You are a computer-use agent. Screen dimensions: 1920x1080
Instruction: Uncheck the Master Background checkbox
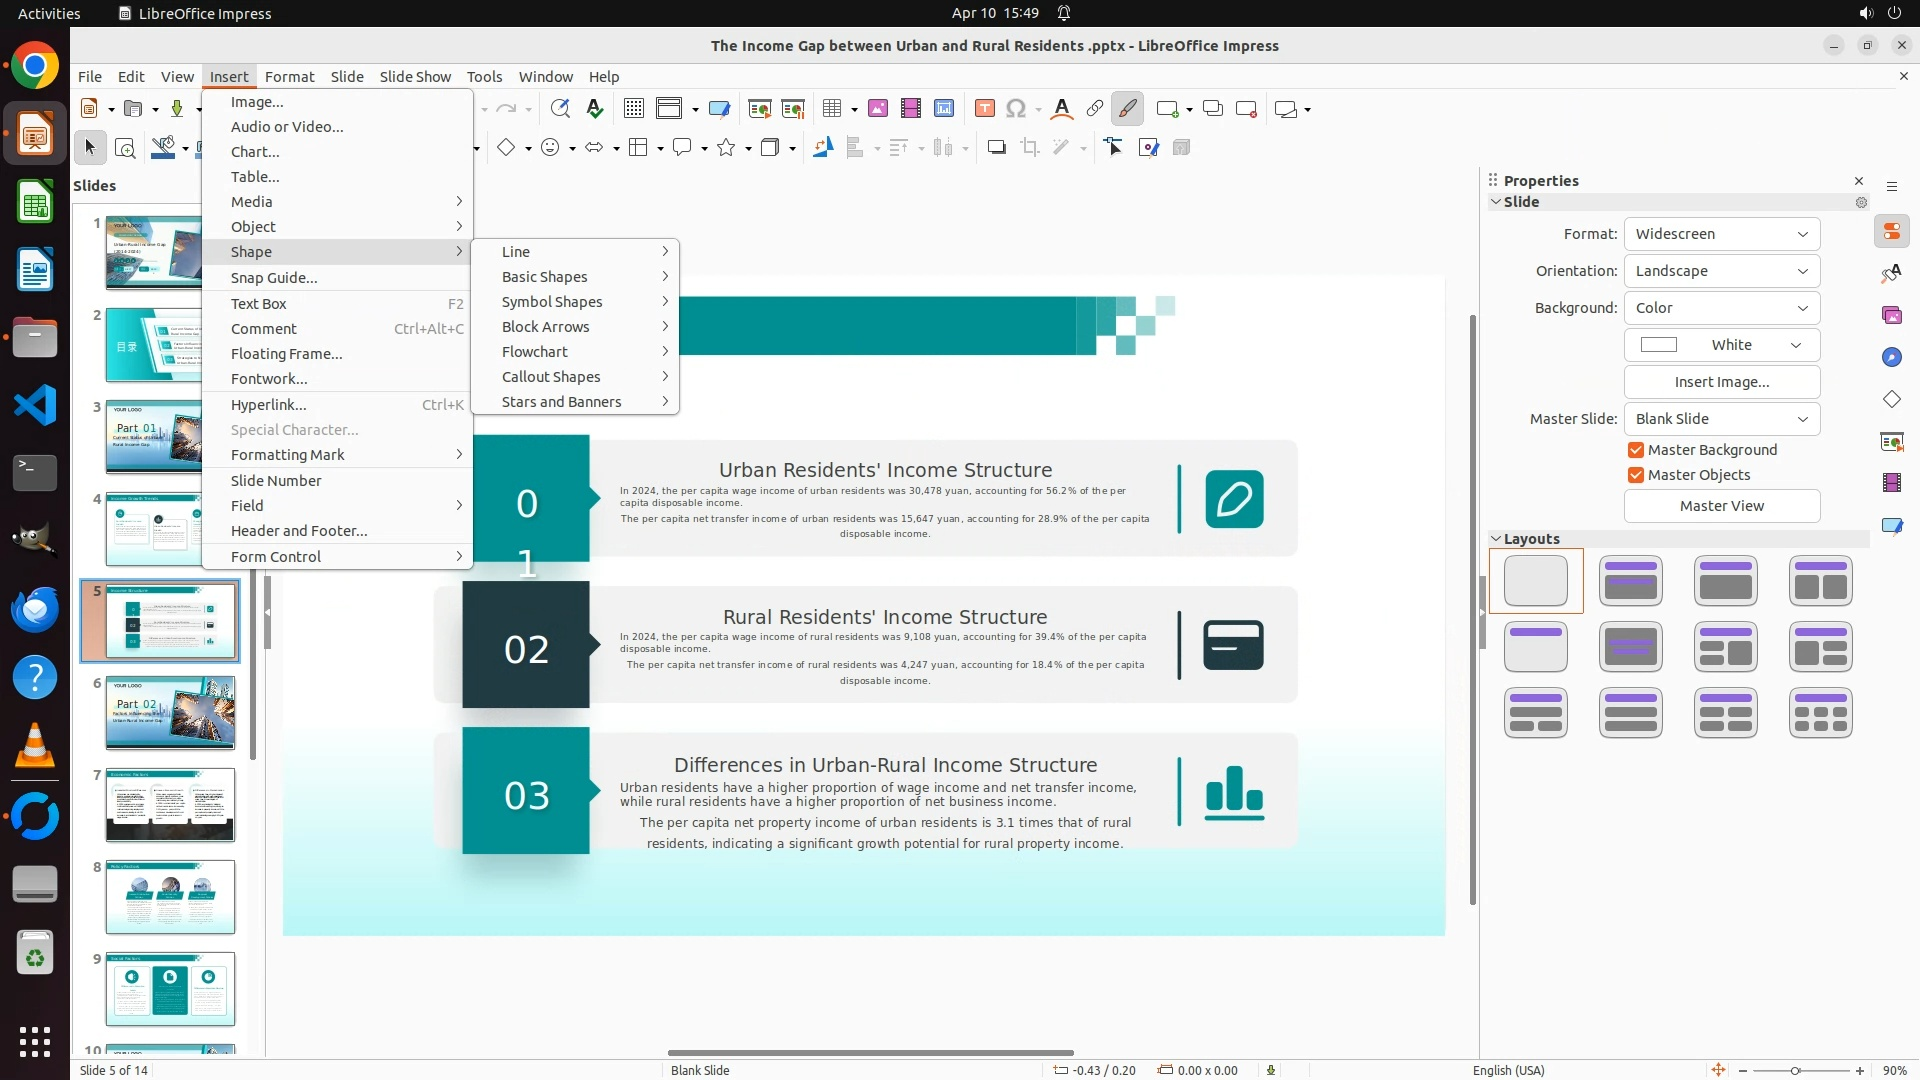tap(1636, 450)
